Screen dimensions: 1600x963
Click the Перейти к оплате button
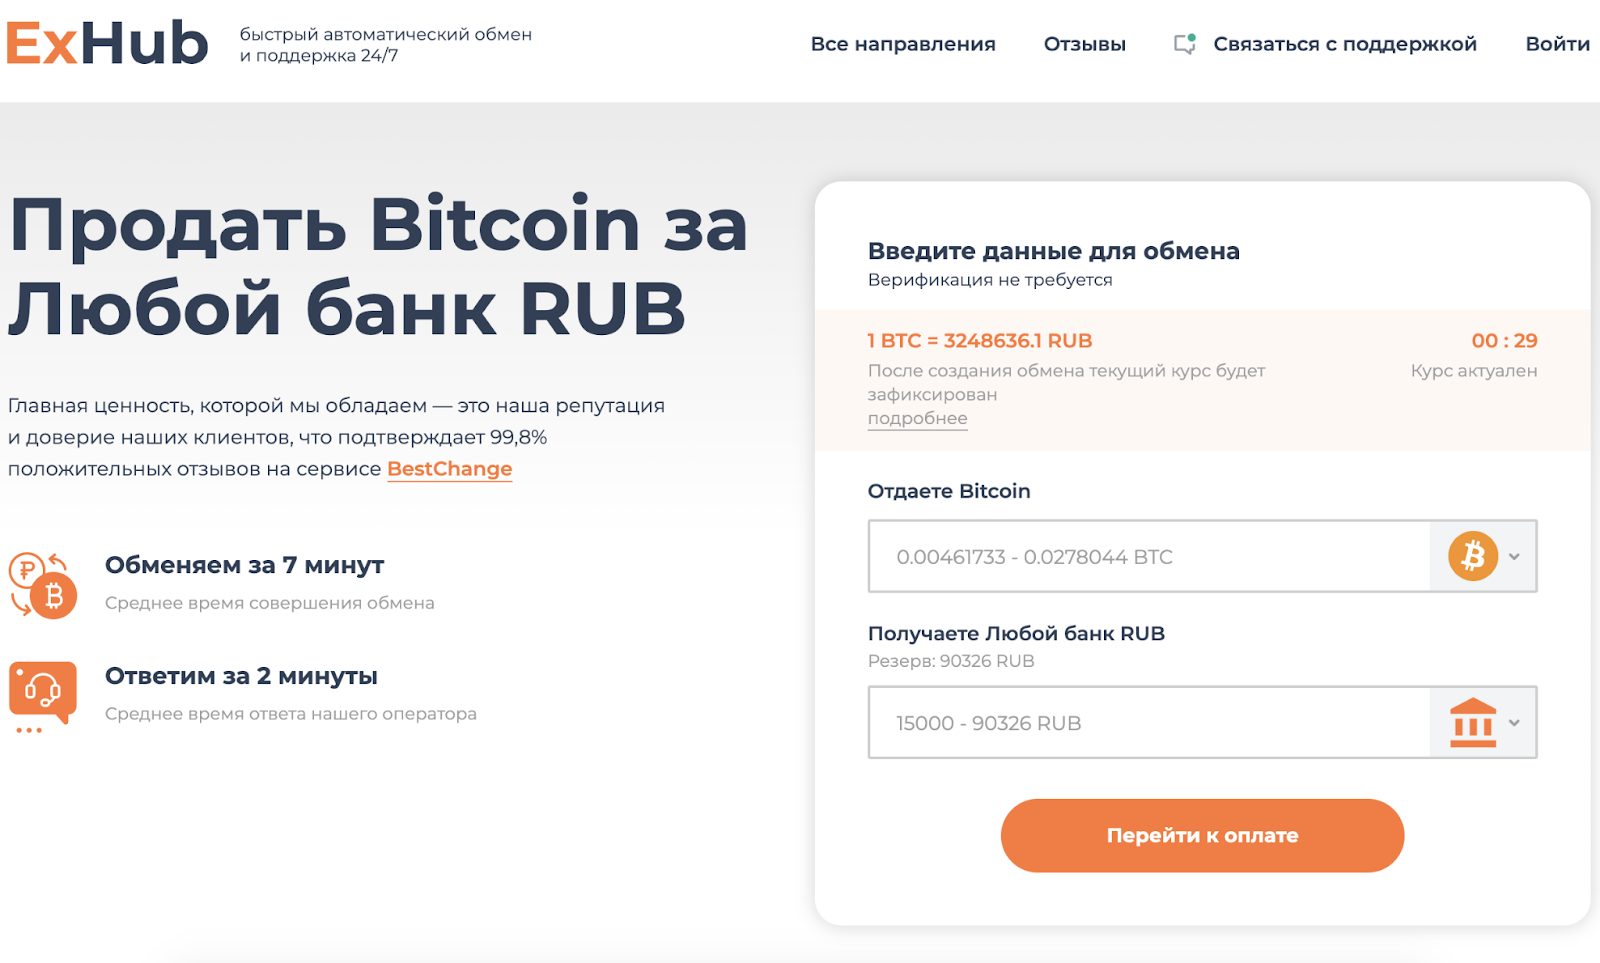point(1202,835)
